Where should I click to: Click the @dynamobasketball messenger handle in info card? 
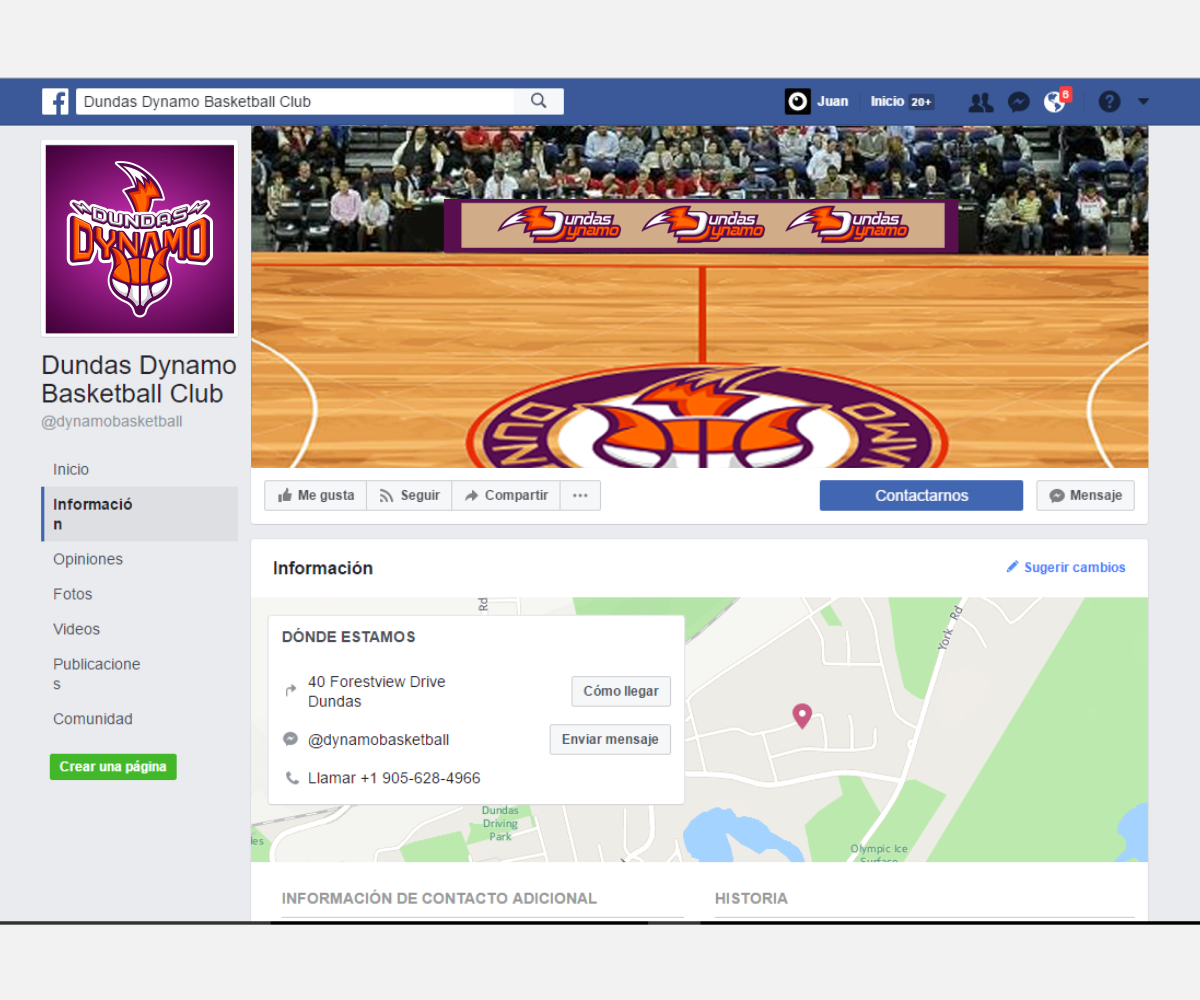click(378, 740)
